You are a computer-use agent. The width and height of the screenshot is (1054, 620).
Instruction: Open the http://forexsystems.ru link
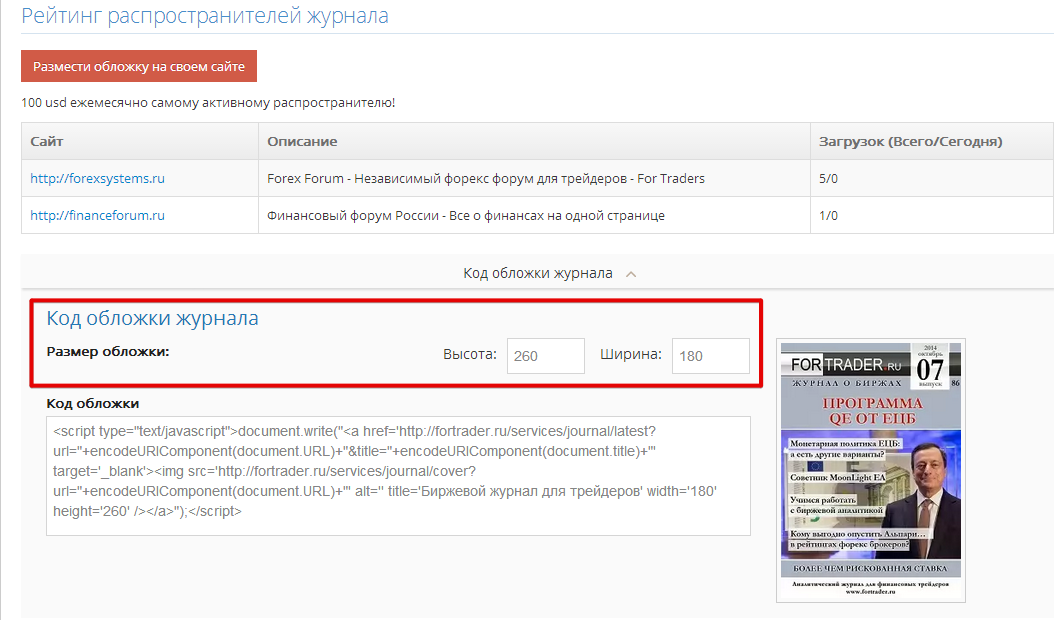click(x=97, y=178)
